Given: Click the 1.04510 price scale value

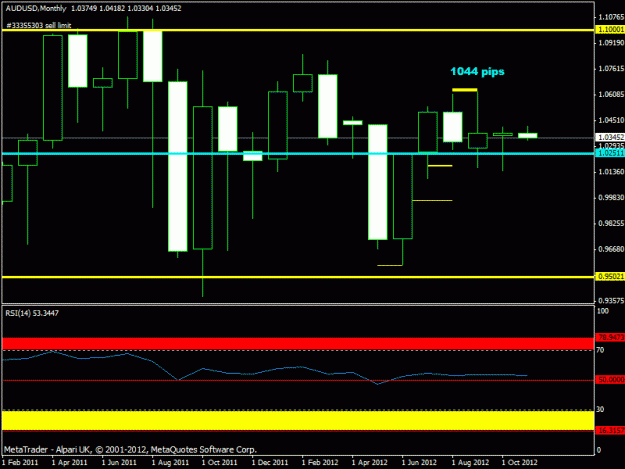Looking at the screenshot, I should (611, 120).
